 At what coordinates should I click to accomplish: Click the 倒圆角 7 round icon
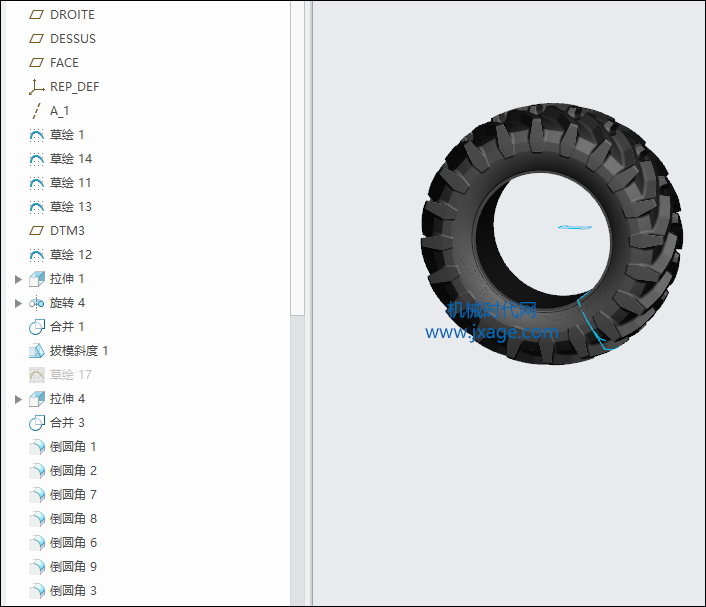tap(37, 495)
